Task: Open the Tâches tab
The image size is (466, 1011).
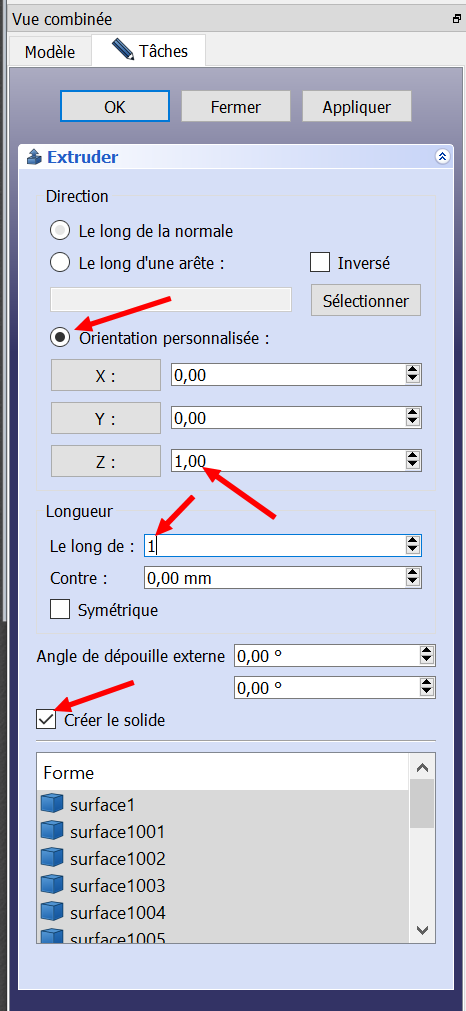Action: pyautogui.click(x=149, y=50)
